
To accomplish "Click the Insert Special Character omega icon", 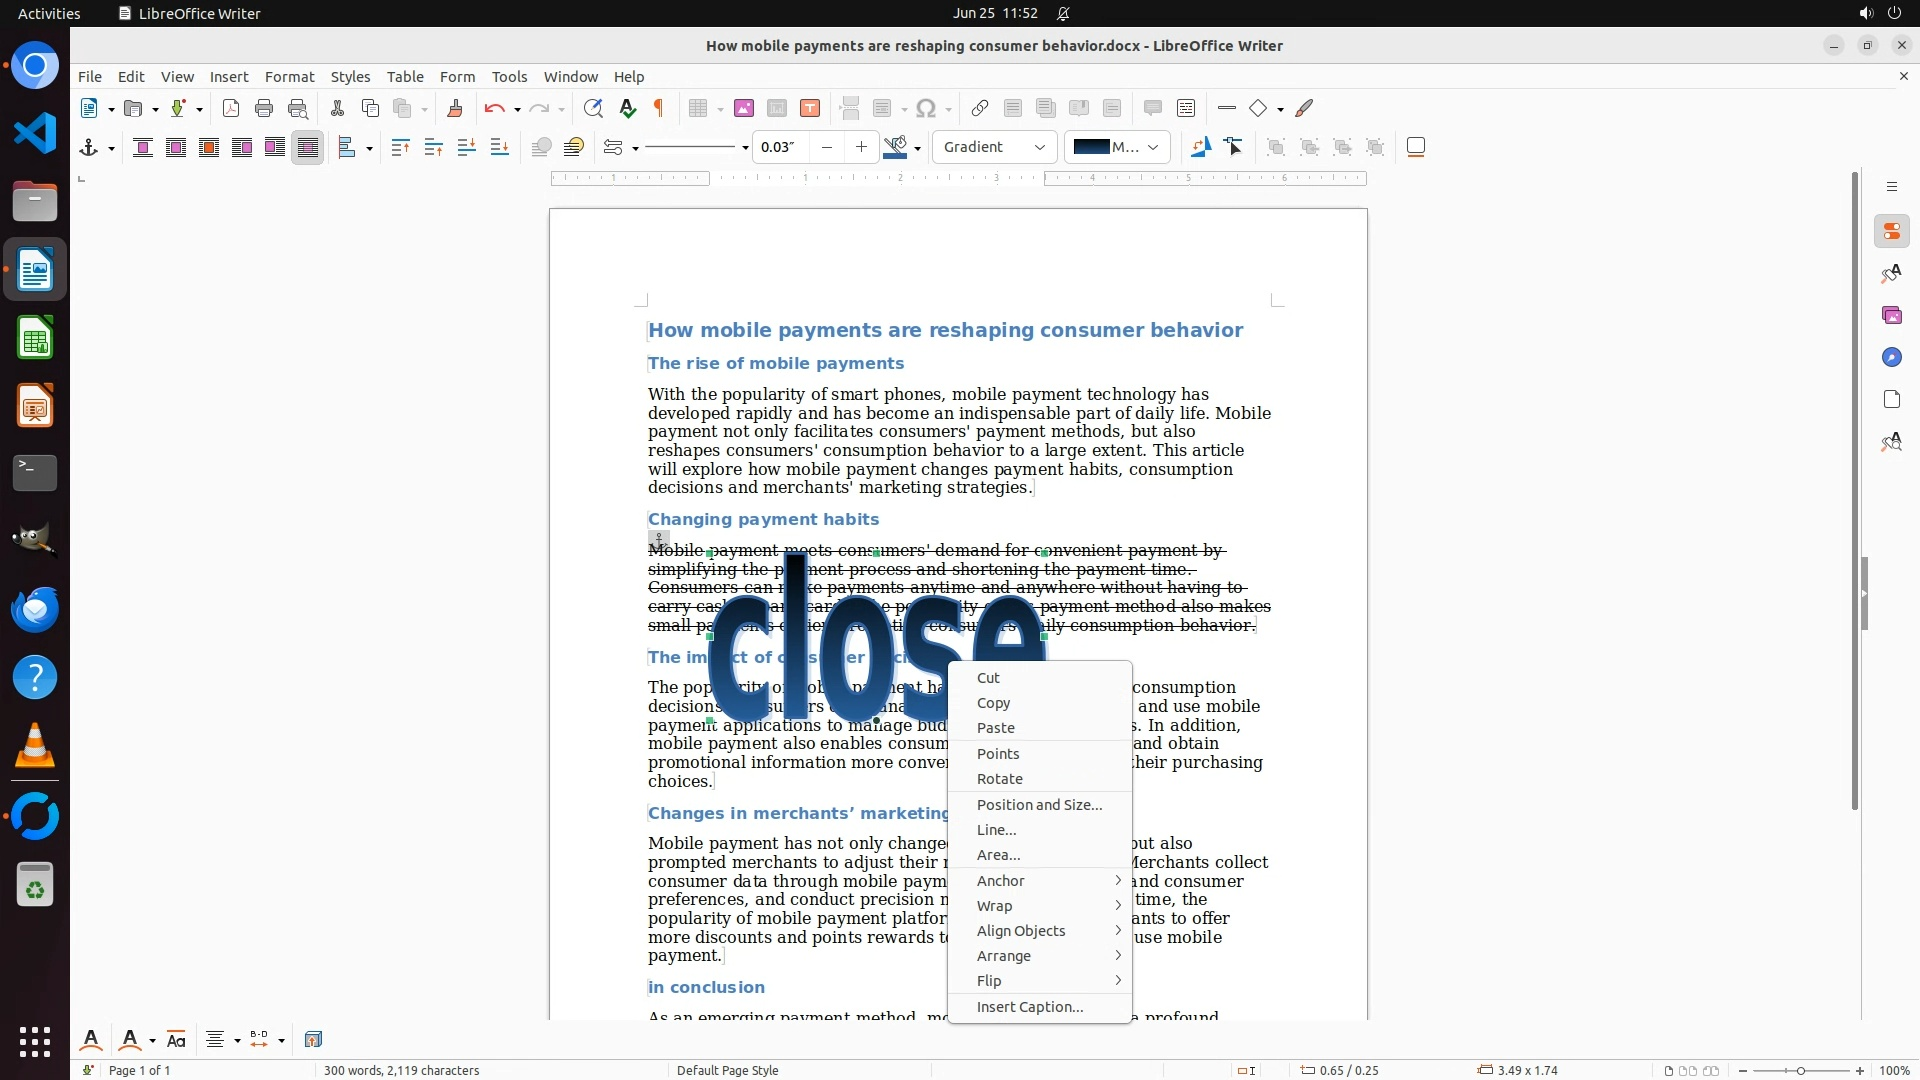I will 926,109.
